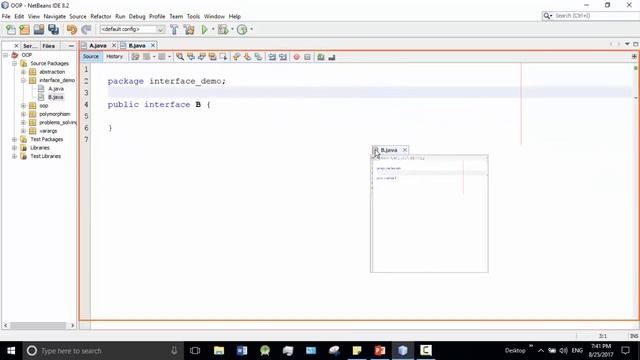Open PowerPoint from the taskbar
The image size is (640, 360).
[x=380, y=351]
